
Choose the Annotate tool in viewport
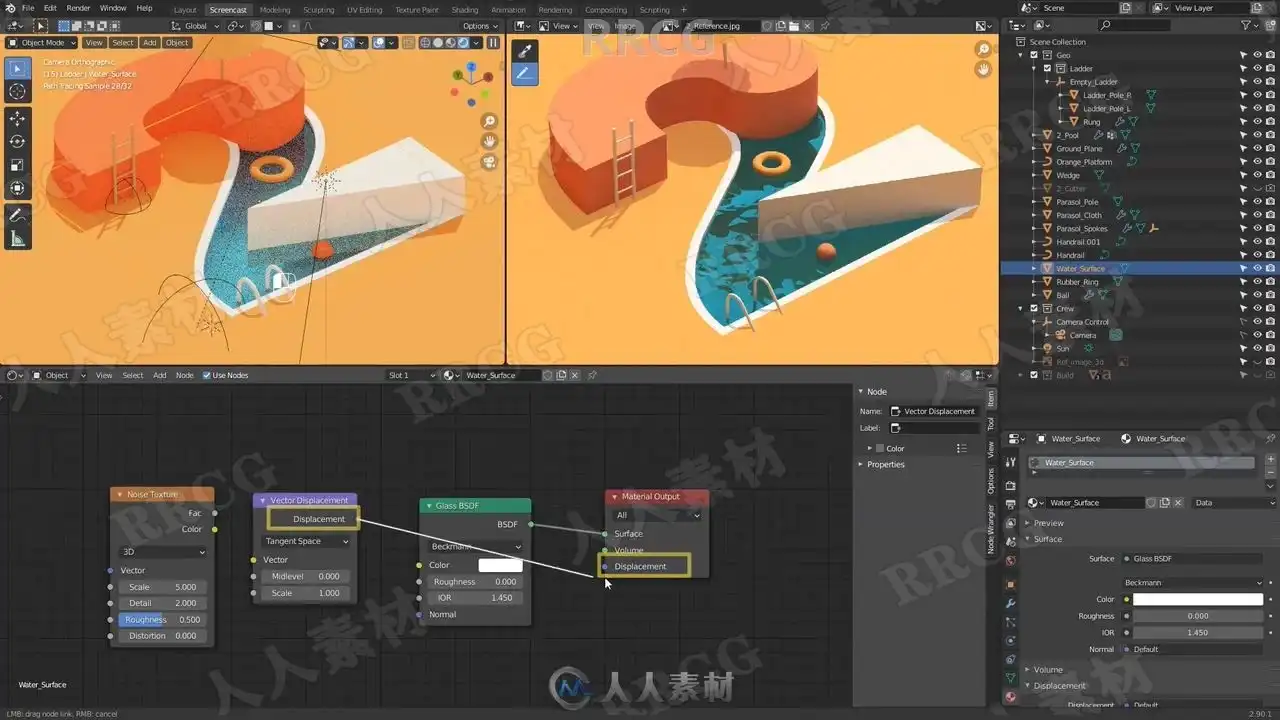(x=17, y=215)
